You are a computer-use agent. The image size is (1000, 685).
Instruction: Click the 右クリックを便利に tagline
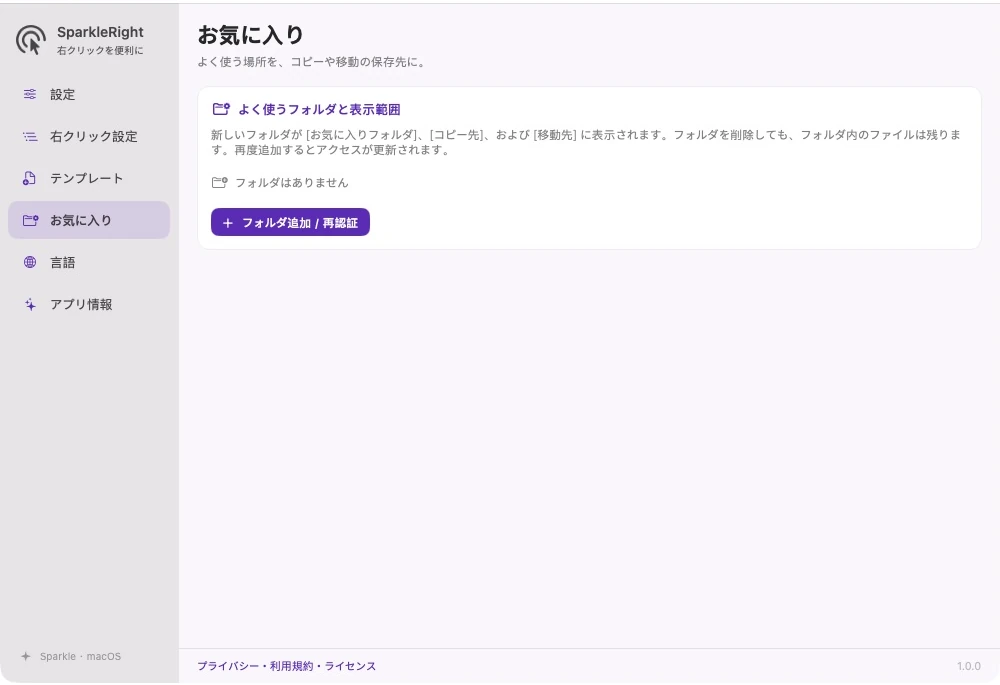click(x=100, y=50)
